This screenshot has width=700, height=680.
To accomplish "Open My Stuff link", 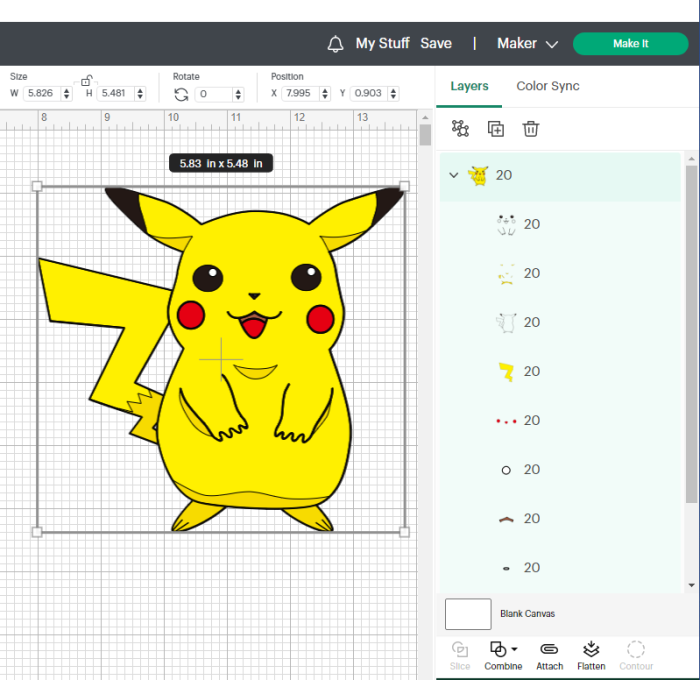I will click(383, 44).
